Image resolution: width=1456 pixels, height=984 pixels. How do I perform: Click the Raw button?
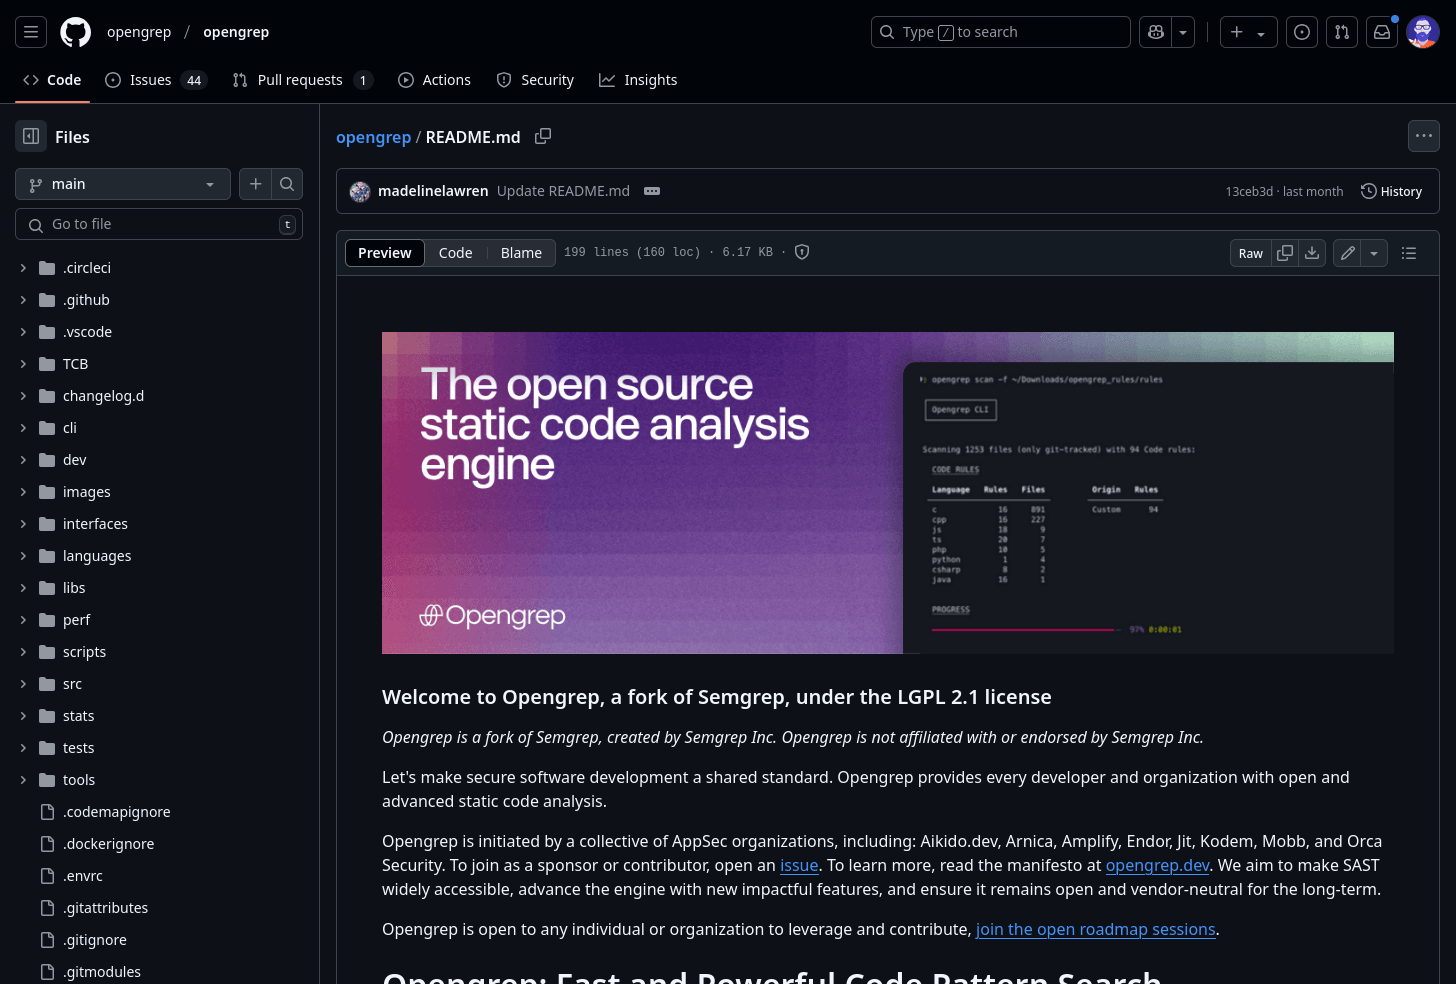point(1250,253)
